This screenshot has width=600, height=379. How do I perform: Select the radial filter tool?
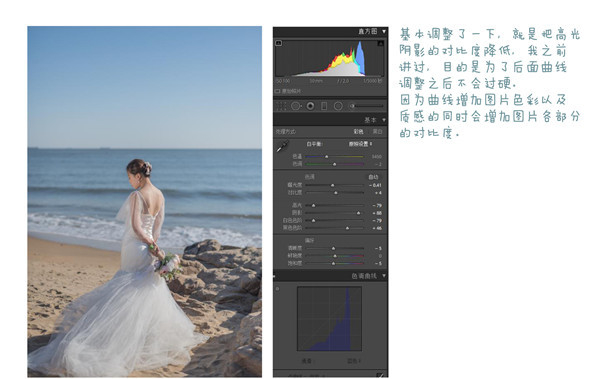point(338,106)
